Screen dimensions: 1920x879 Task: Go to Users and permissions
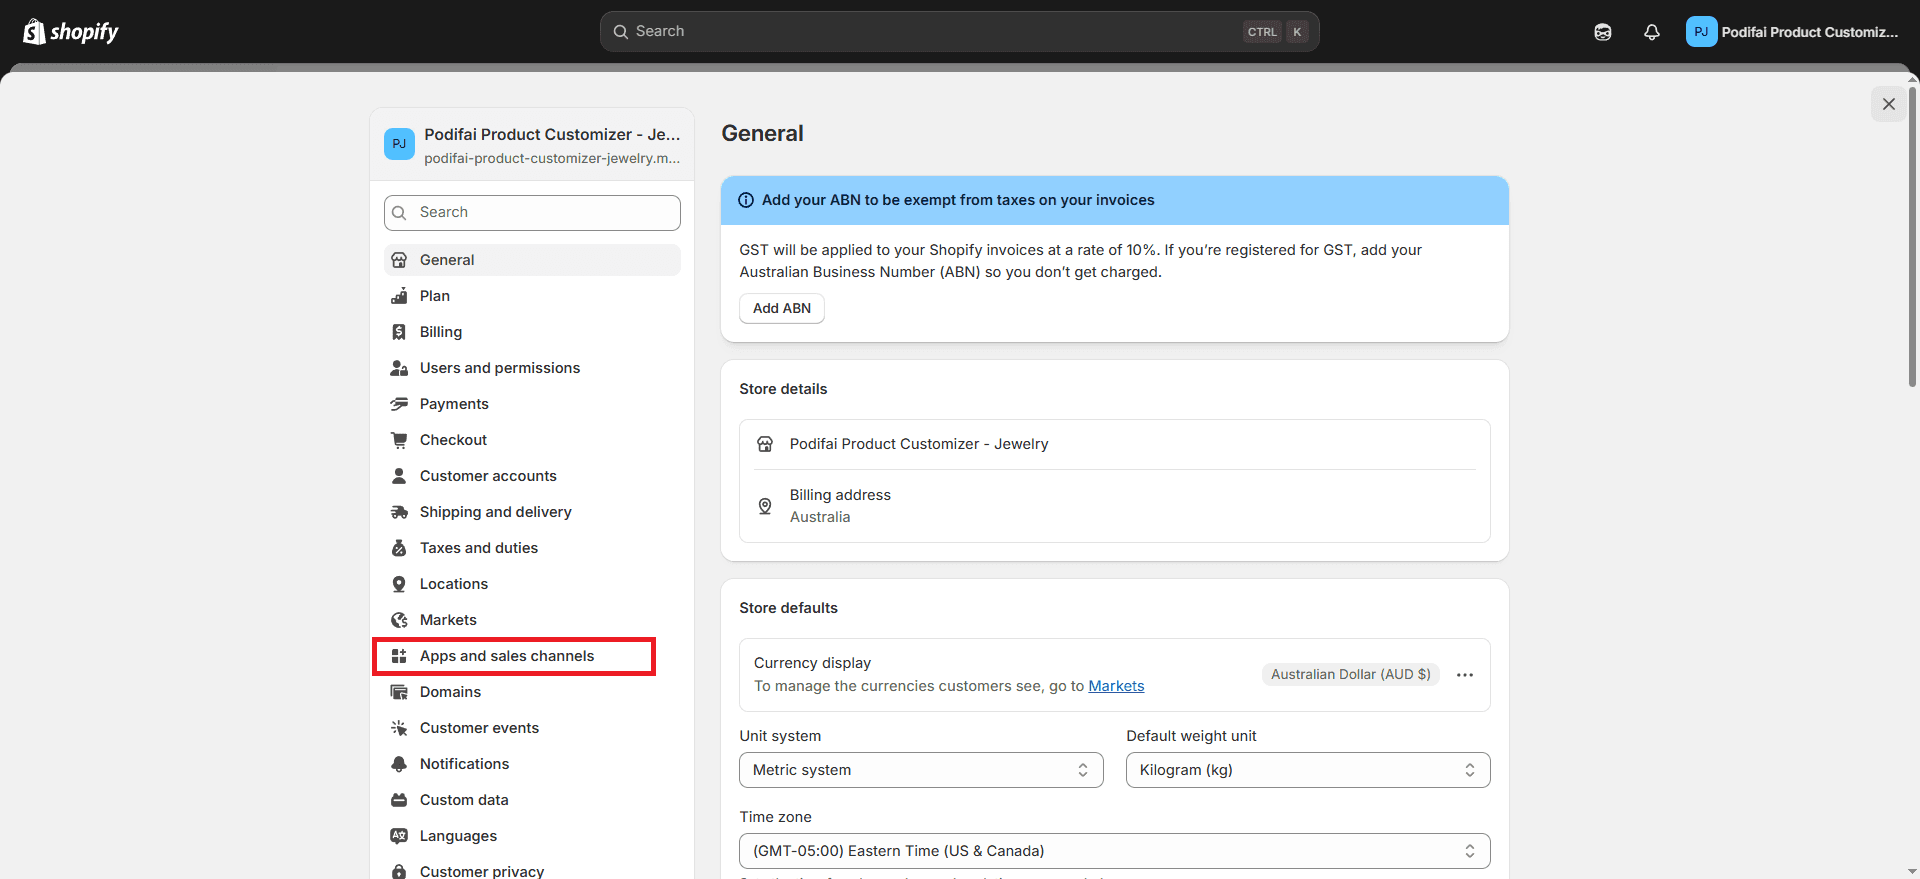click(x=532, y=368)
